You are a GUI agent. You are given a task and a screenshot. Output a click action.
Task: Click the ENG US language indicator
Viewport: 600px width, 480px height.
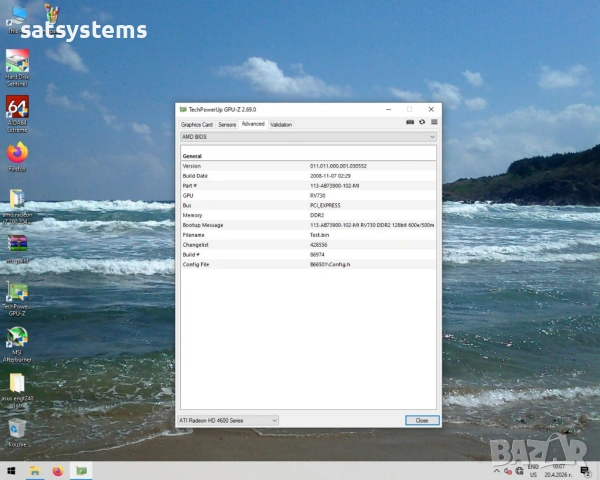pos(533,471)
